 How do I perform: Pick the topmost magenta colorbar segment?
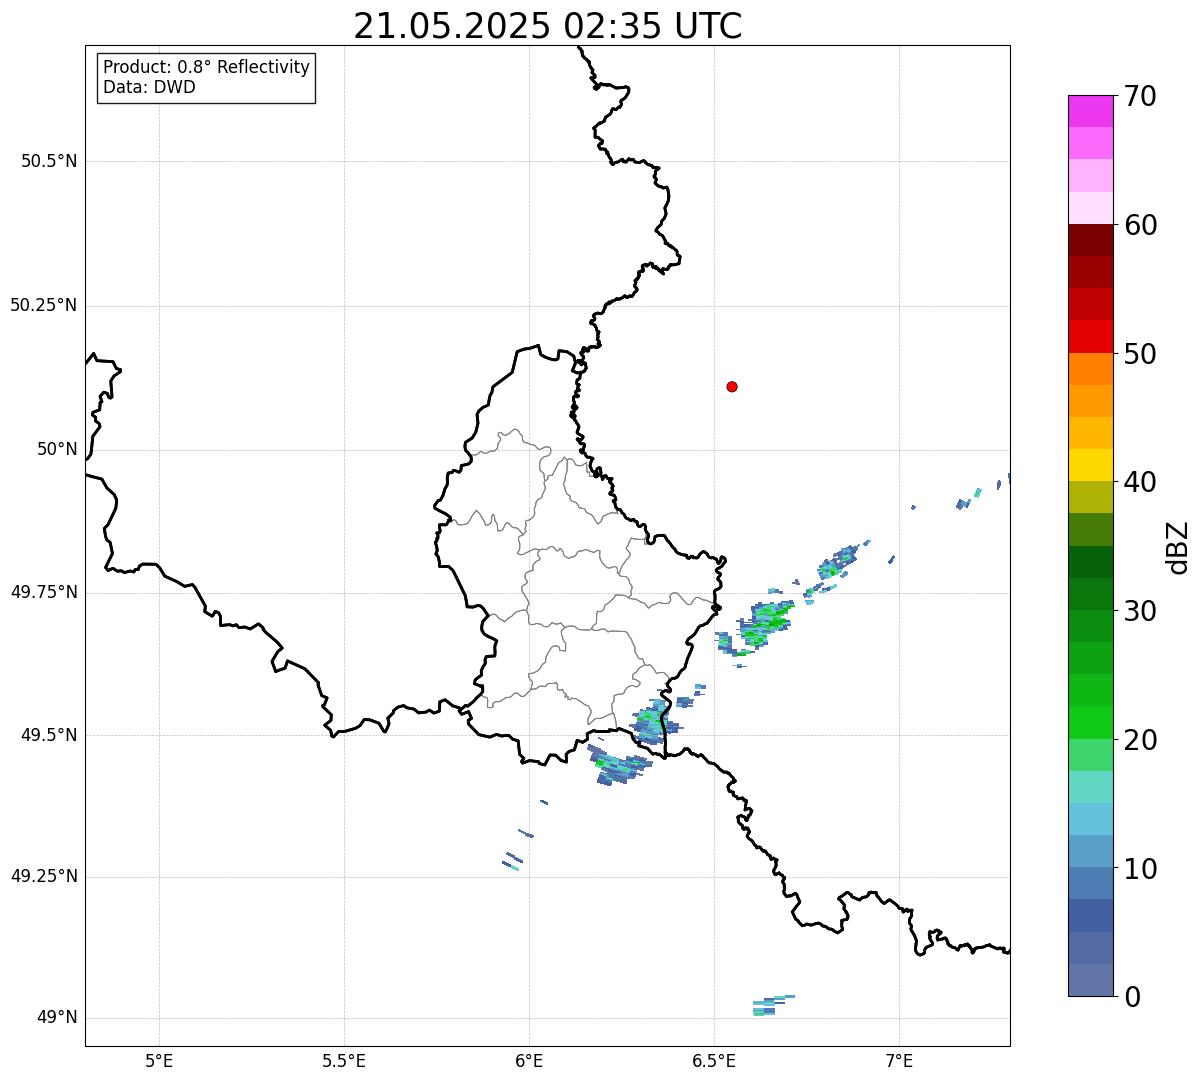coord(1091,111)
